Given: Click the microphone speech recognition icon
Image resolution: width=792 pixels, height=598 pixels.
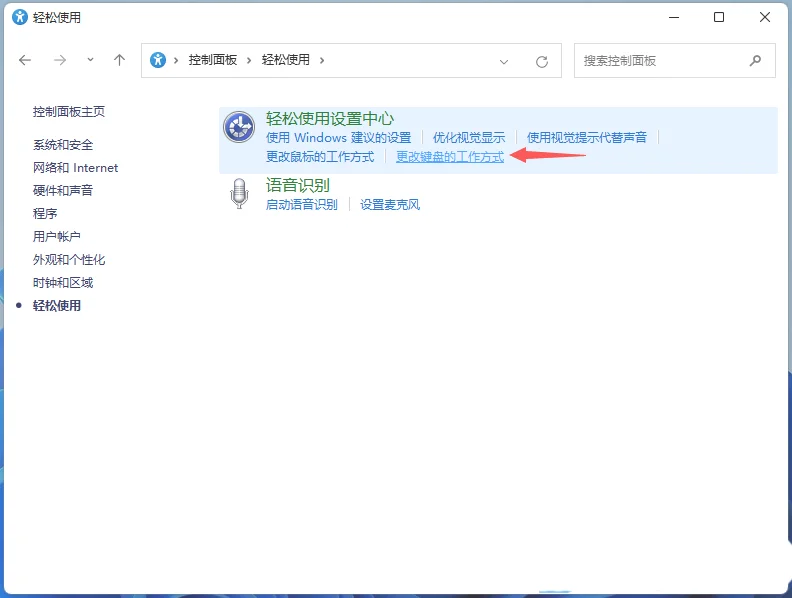Looking at the screenshot, I should point(239,193).
